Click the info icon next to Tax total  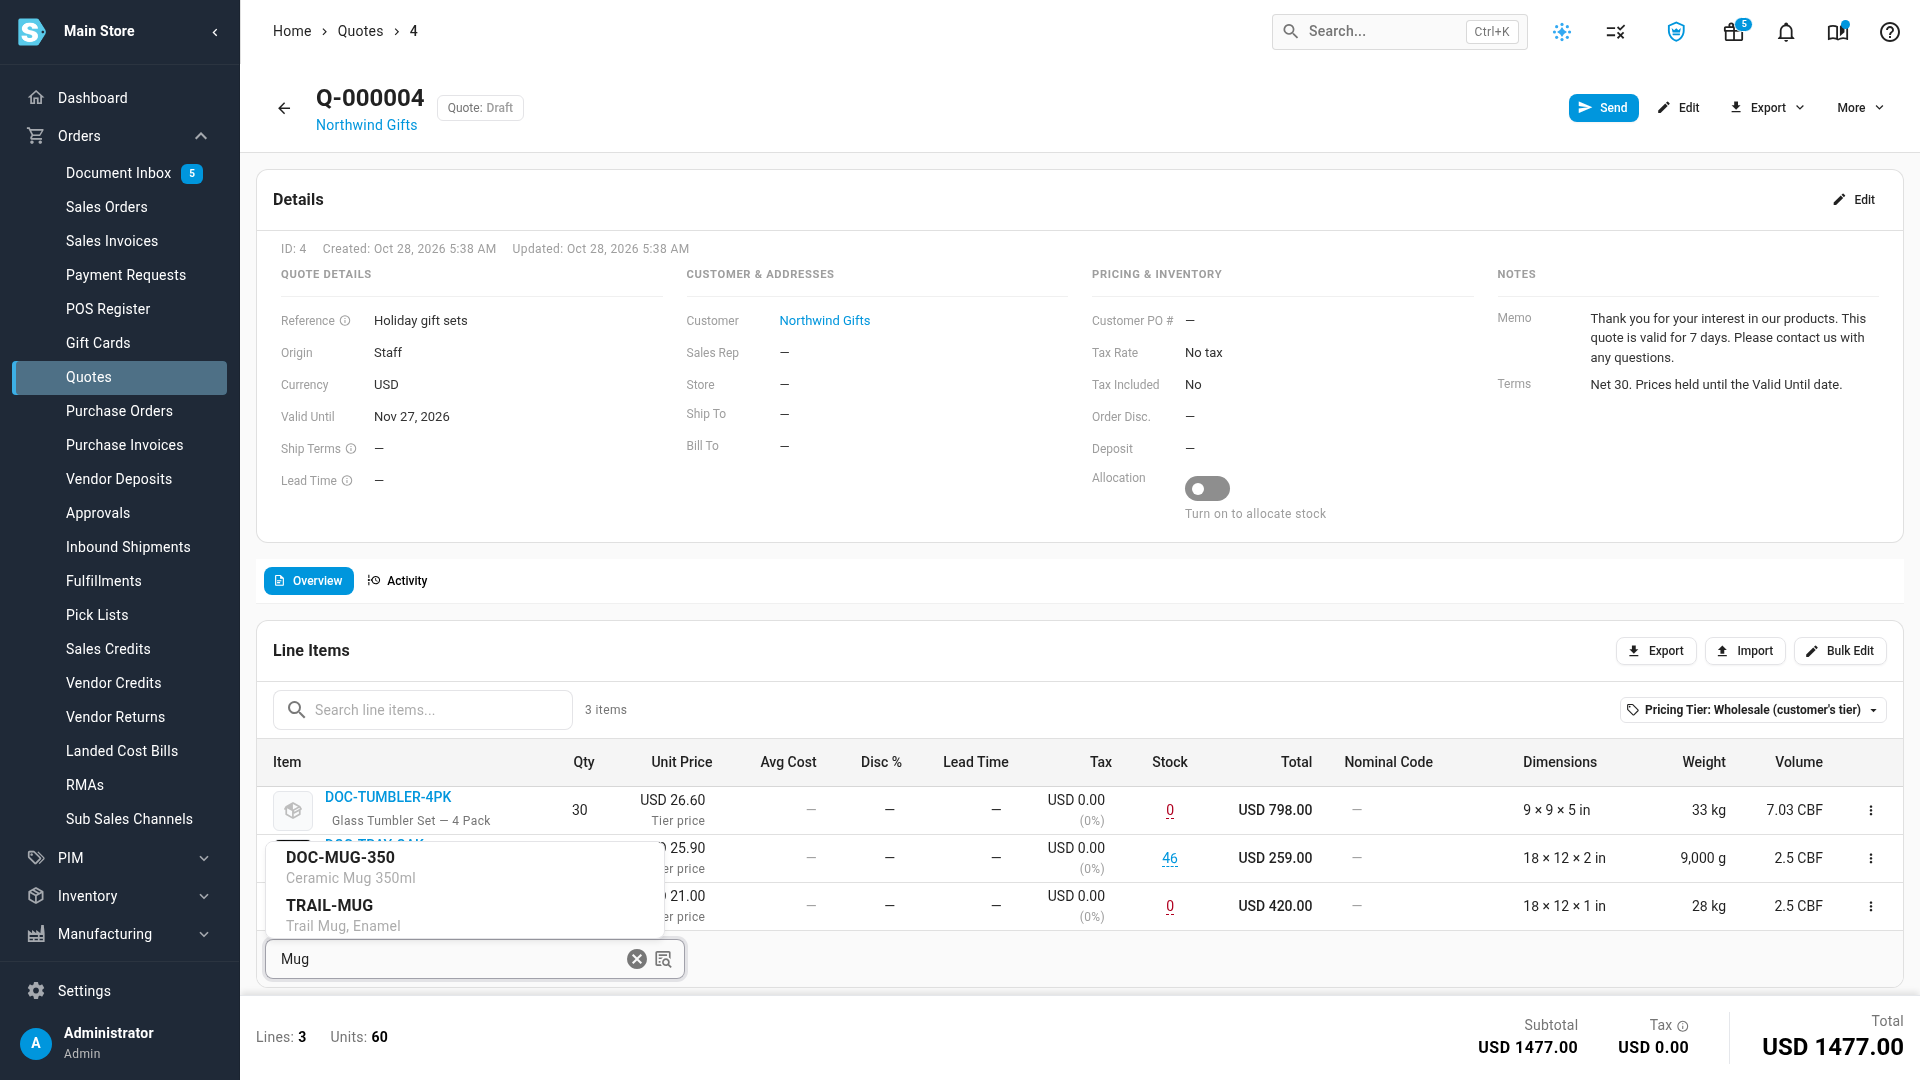pos(1683,1026)
